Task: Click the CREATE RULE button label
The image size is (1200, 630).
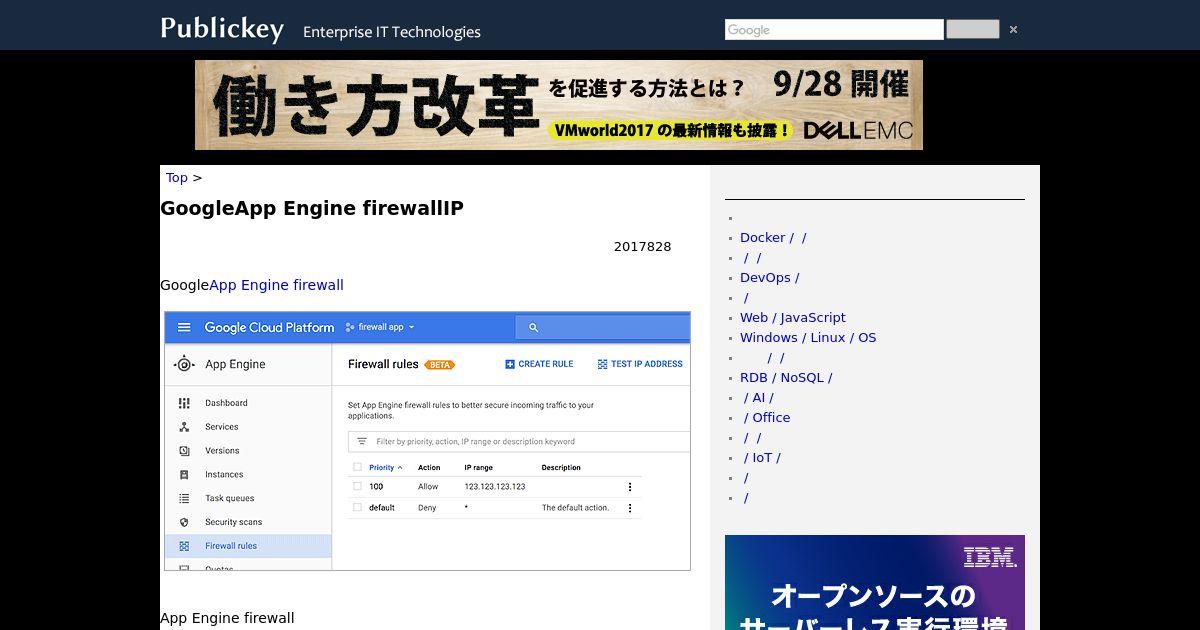Action: click(x=546, y=364)
